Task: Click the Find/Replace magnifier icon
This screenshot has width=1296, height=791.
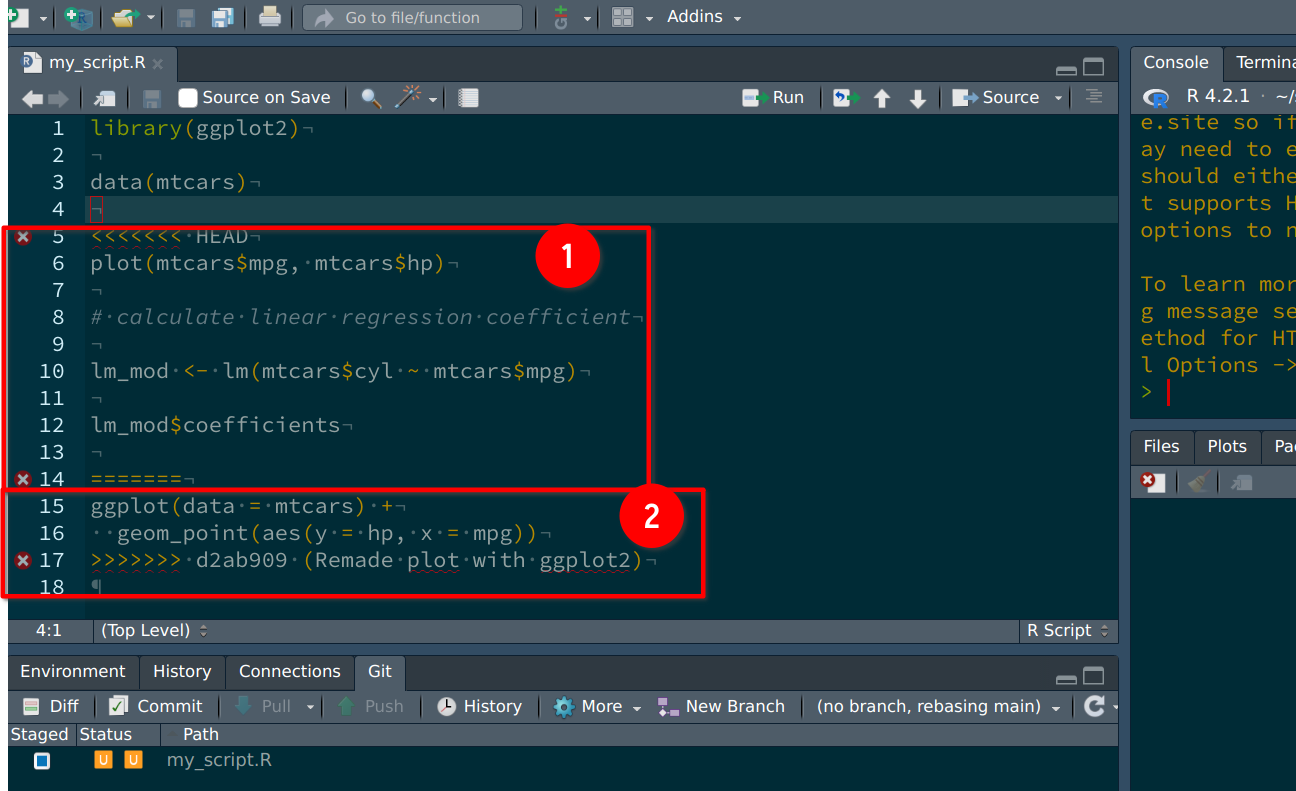Action: tap(371, 98)
